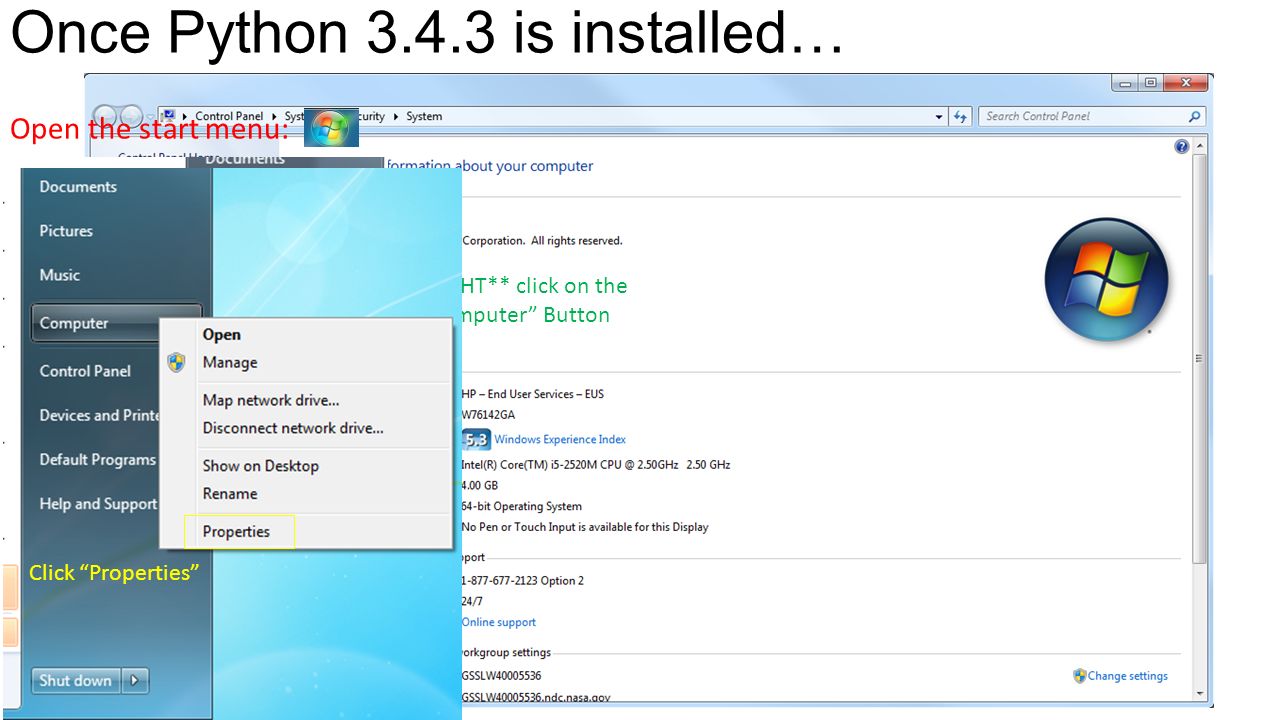
Task: Select Show on Desktop in context menu
Action: tap(260, 466)
